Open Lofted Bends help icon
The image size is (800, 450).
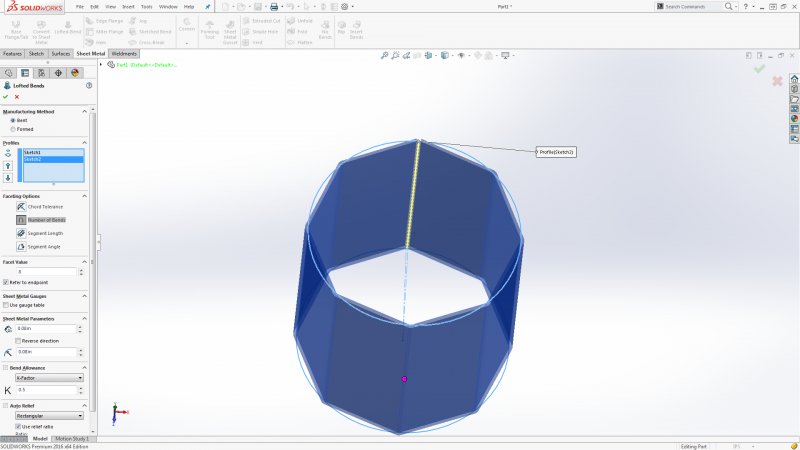point(89,85)
